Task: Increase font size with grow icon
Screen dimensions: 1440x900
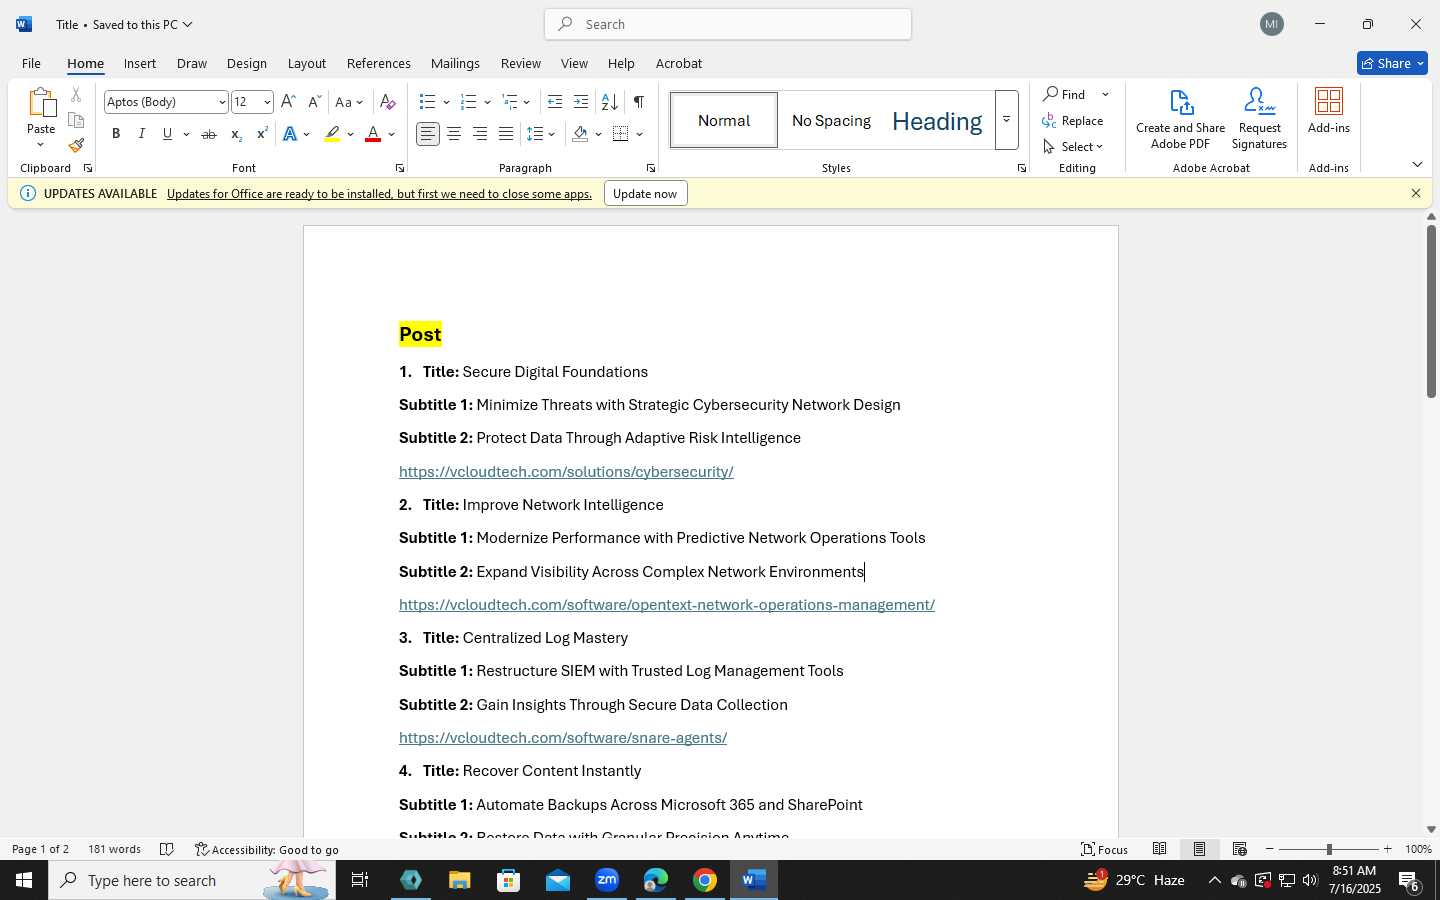Action: tap(288, 102)
